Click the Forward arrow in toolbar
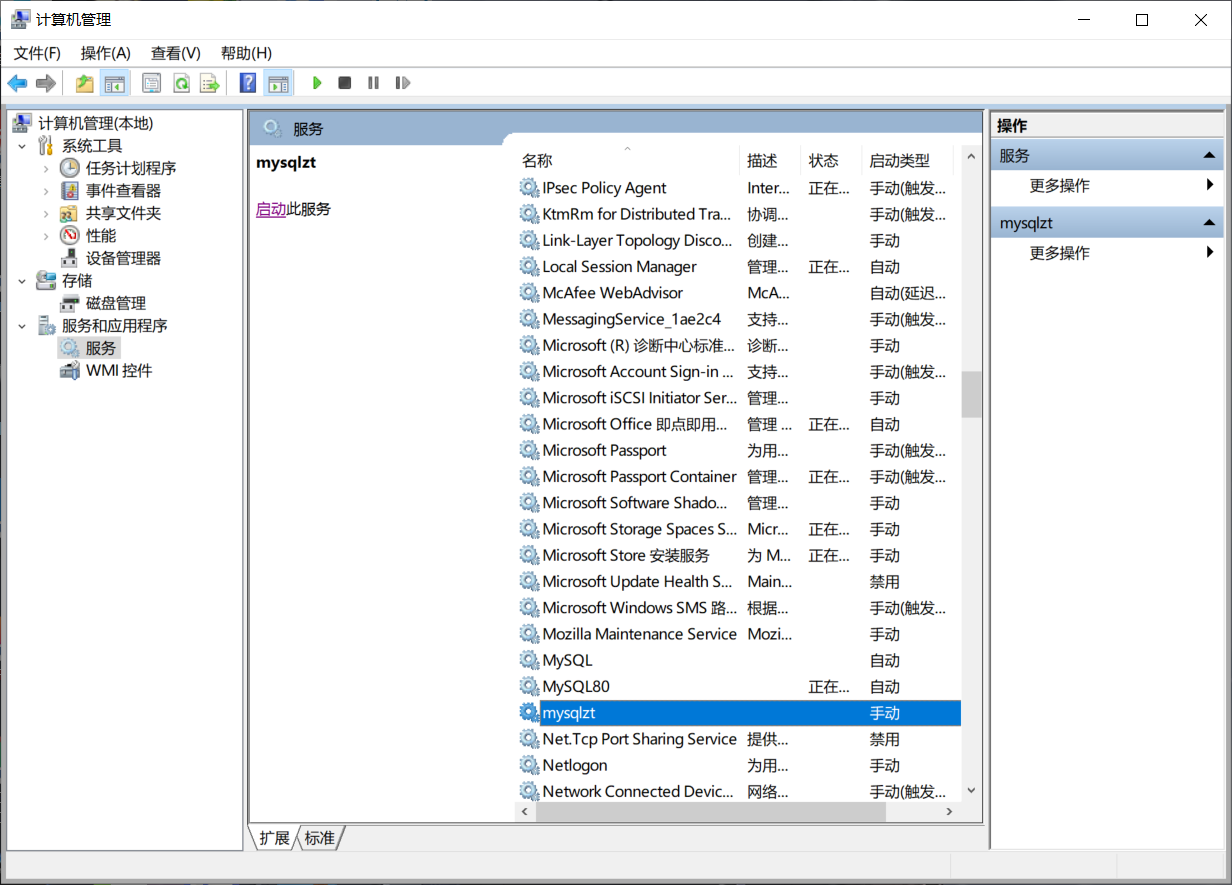Screen dimensions: 1232x885 [x=45, y=83]
